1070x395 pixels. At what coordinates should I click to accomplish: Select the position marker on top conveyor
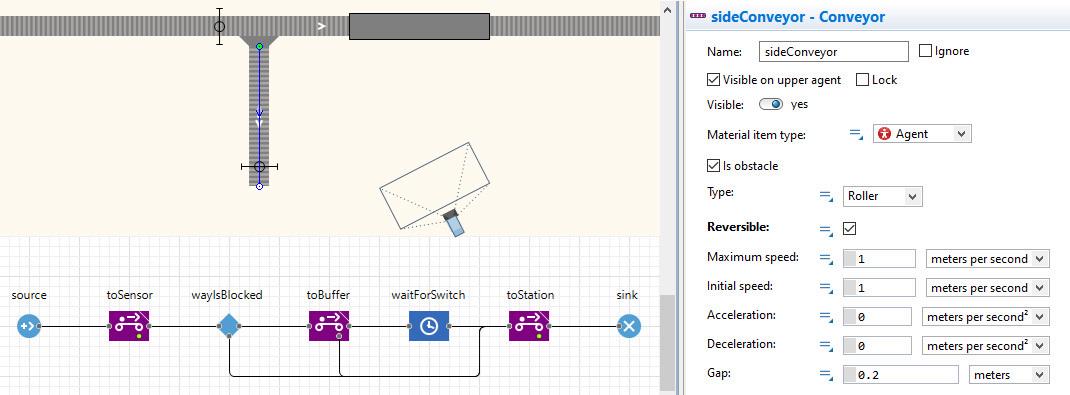pyautogui.click(x=219, y=27)
